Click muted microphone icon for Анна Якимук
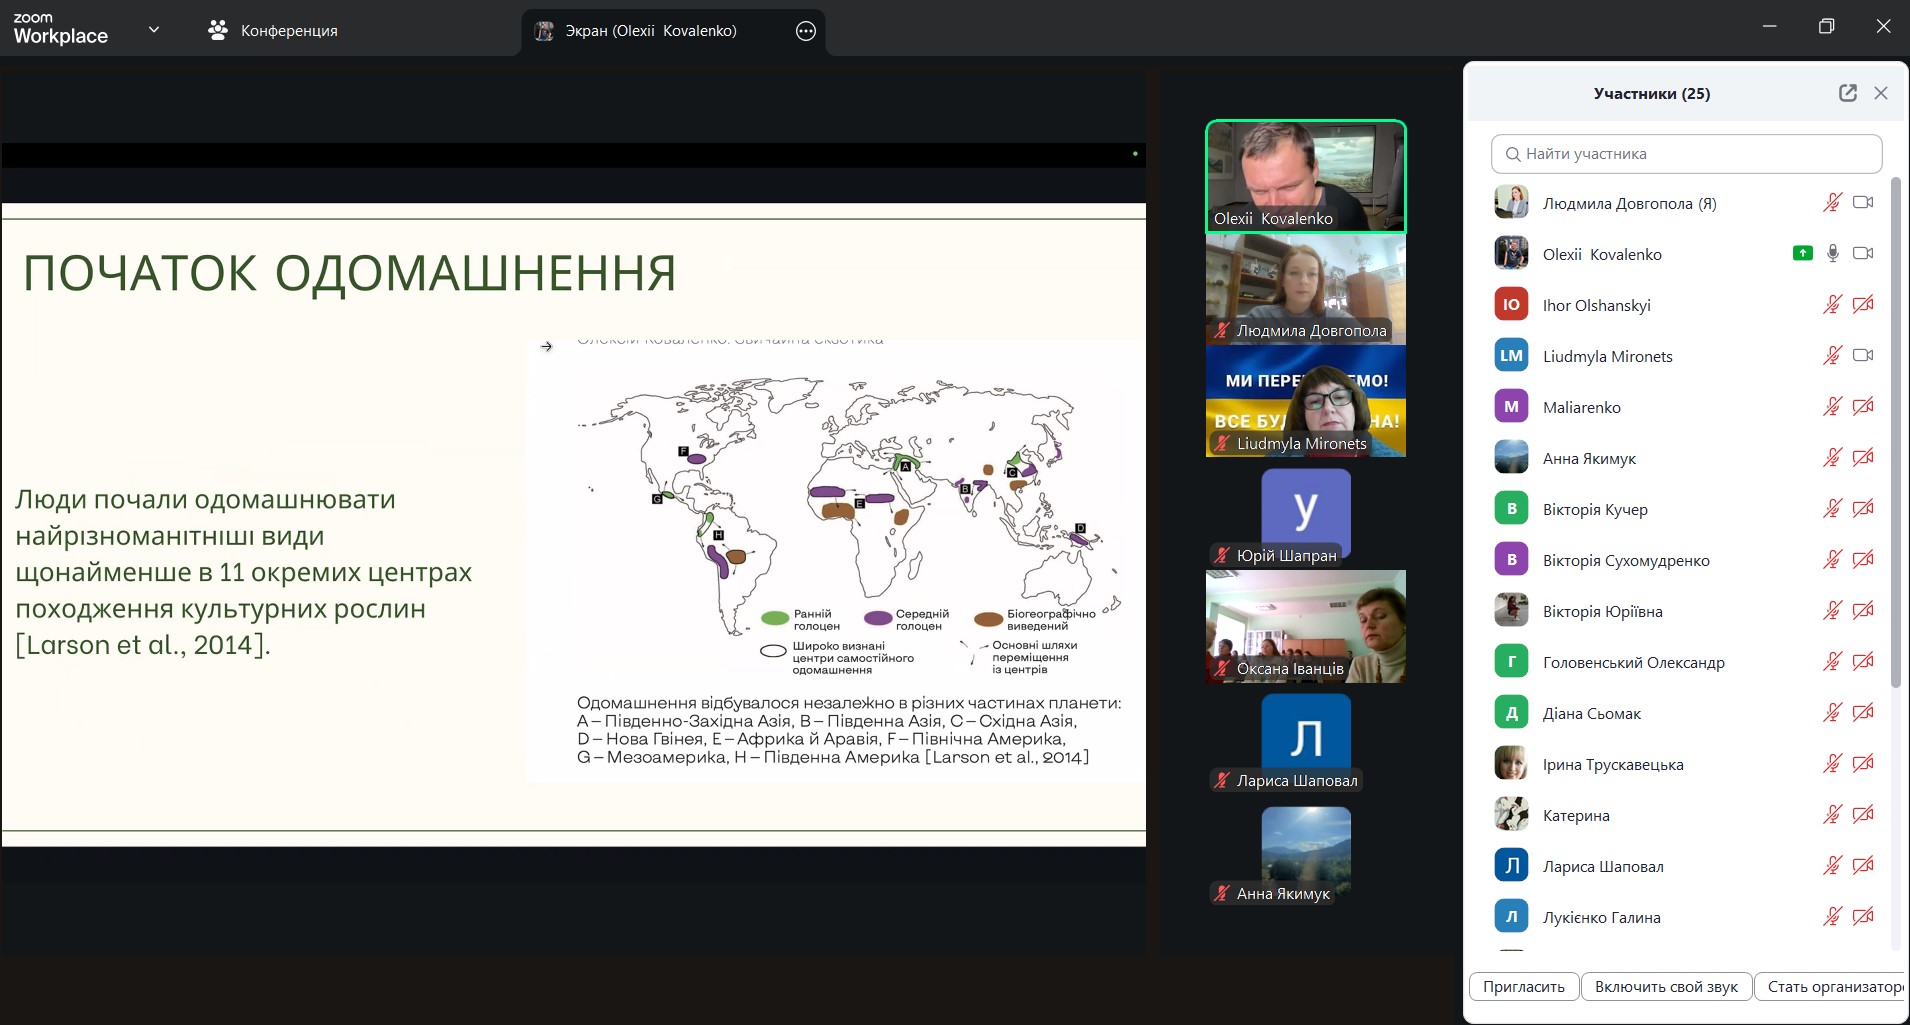1910x1025 pixels. tap(1832, 458)
